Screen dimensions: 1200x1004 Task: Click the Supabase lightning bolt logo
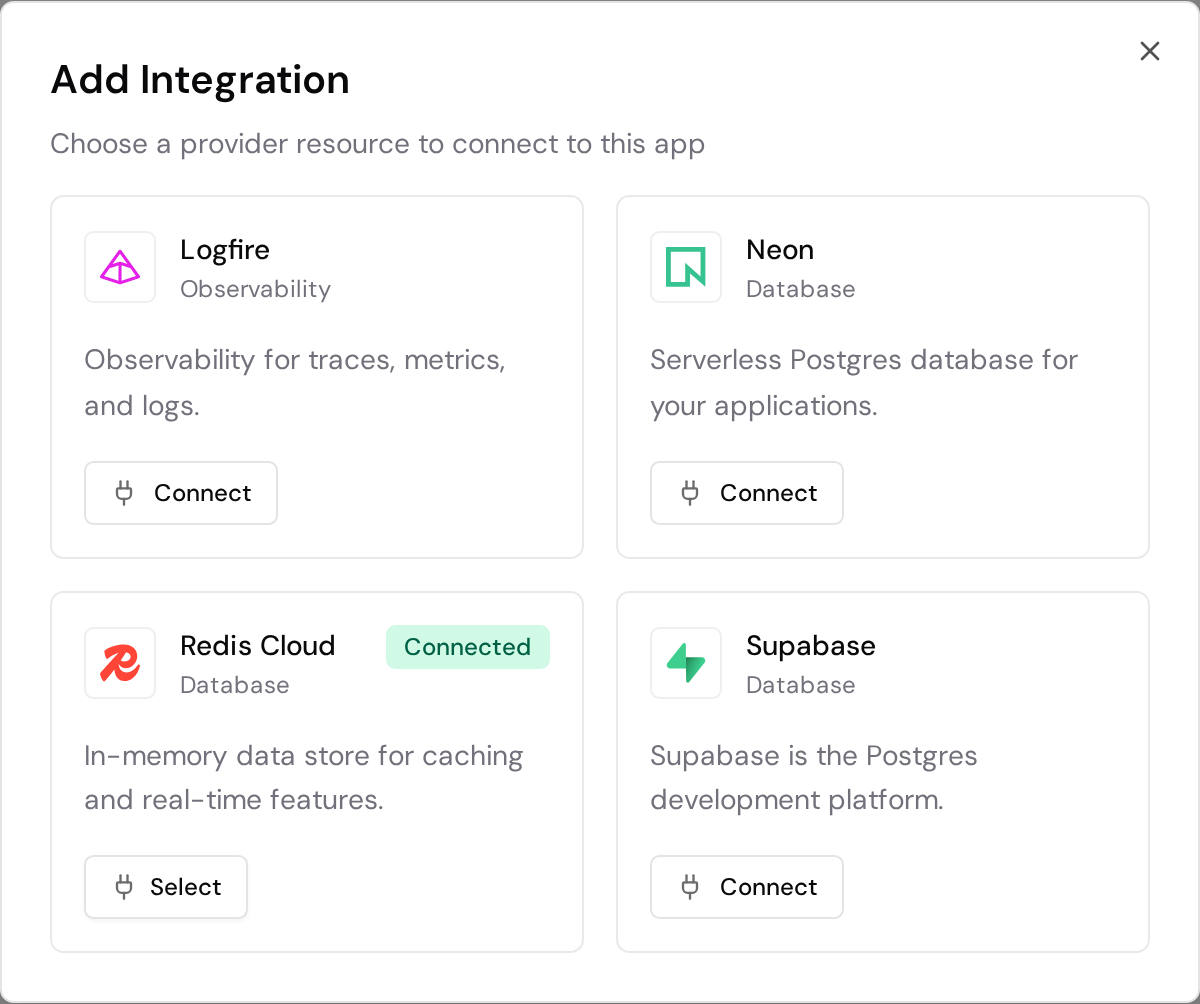click(686, 663)
